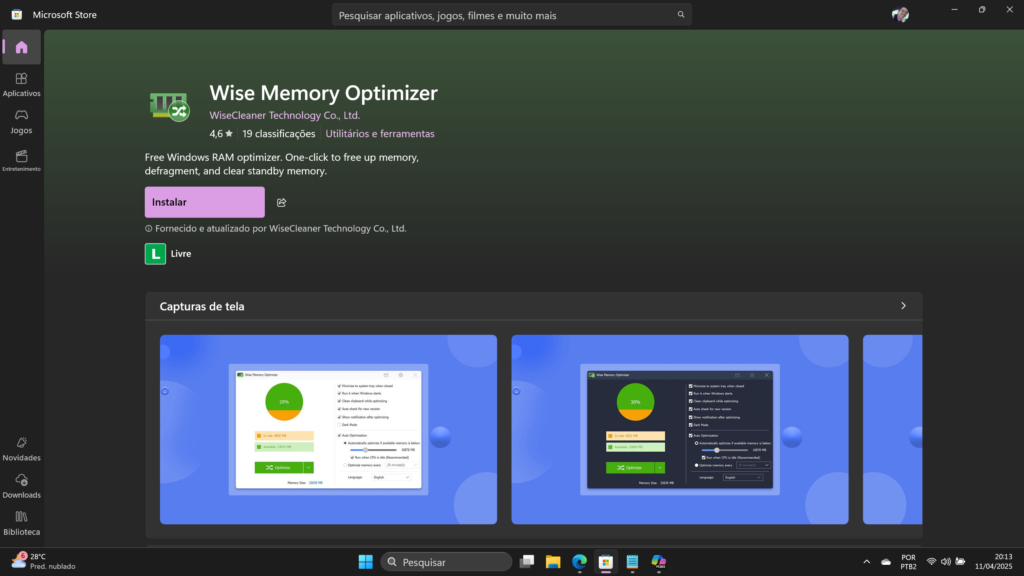Show hidden icons in system tray

click(x=866, y=562)
